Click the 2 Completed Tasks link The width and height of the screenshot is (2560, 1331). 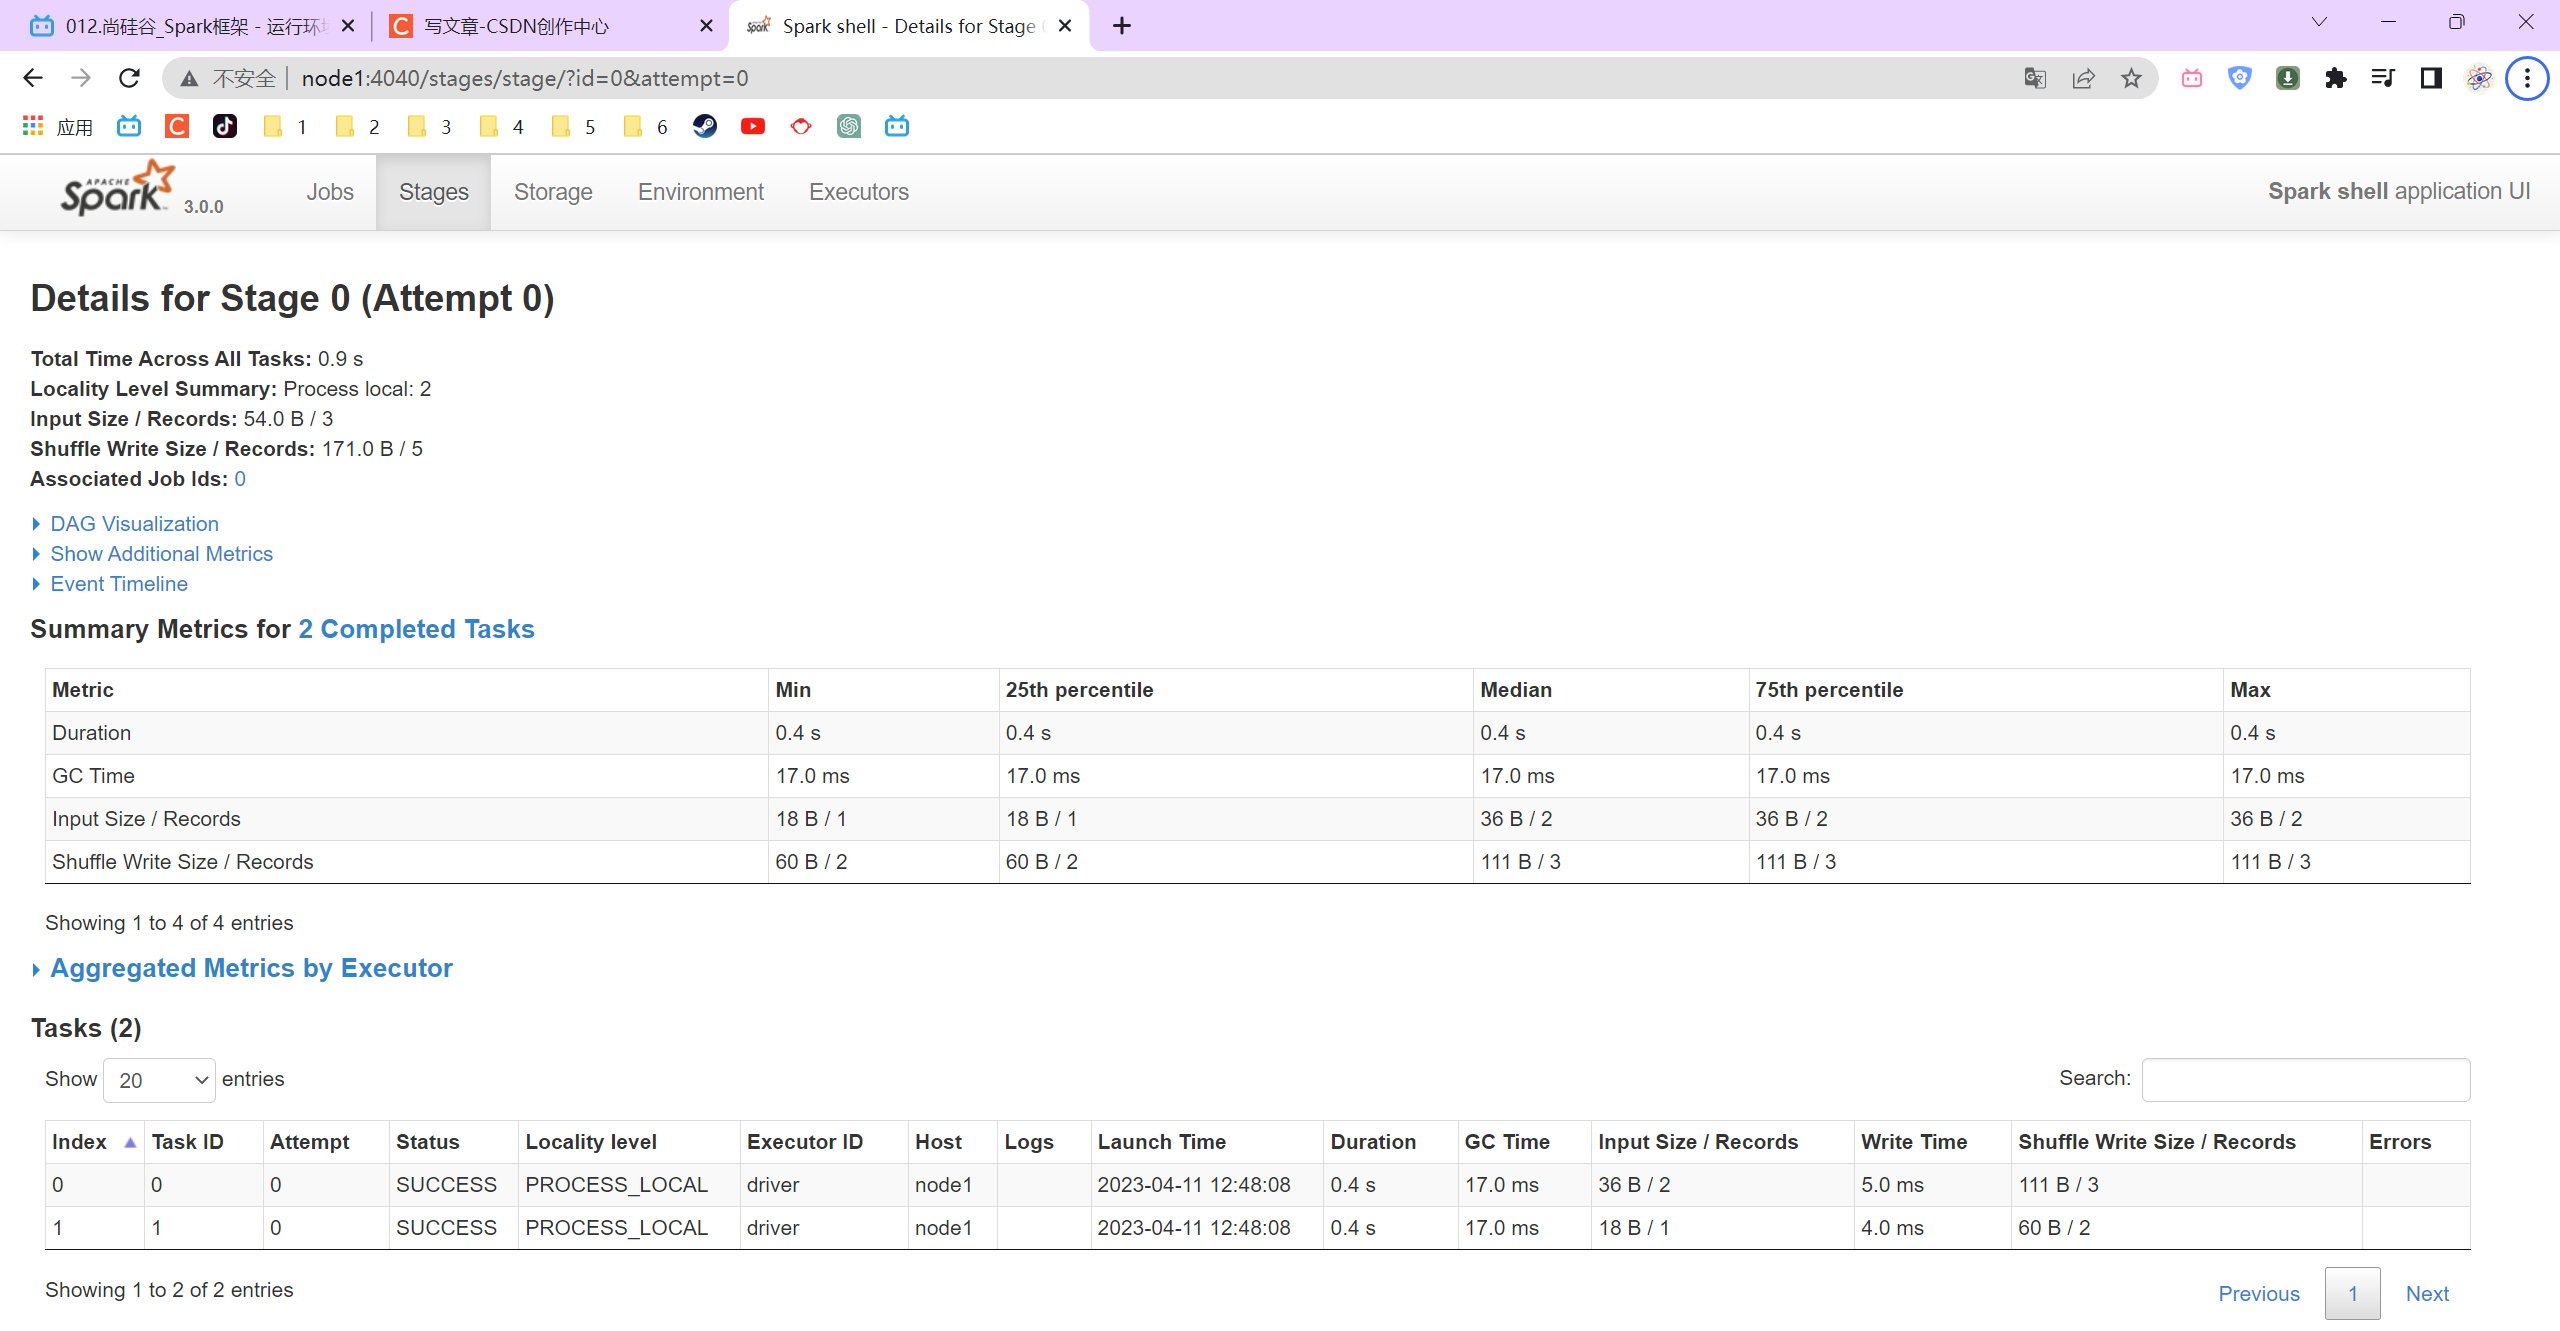tap(417, 628)
